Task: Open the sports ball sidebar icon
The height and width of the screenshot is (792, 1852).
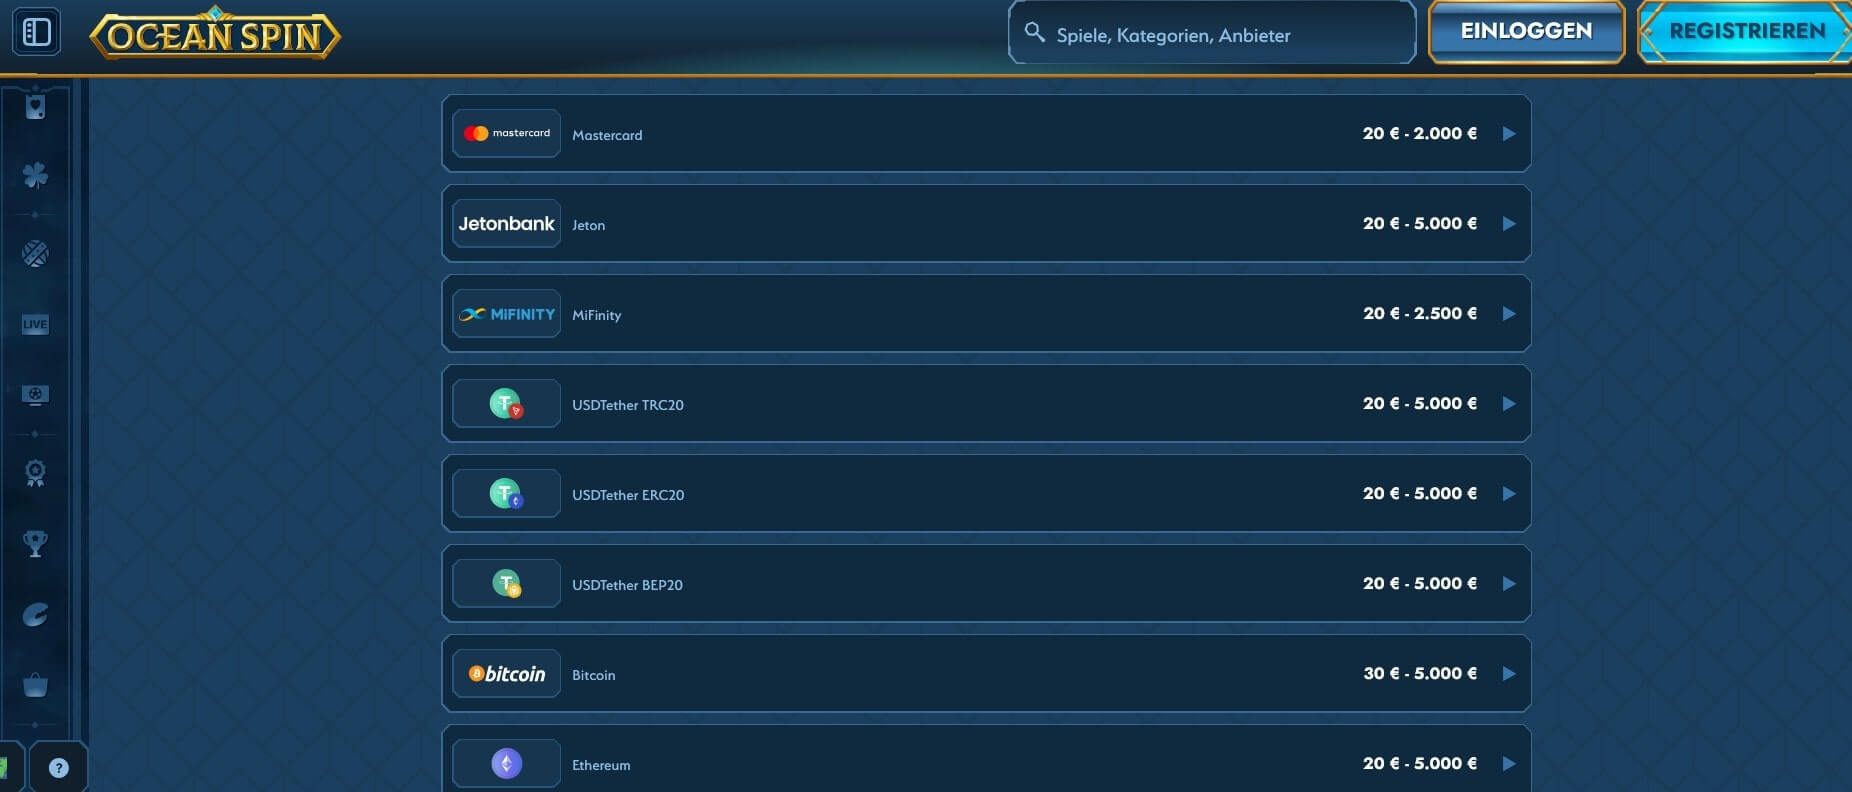Action: point(35,254)
